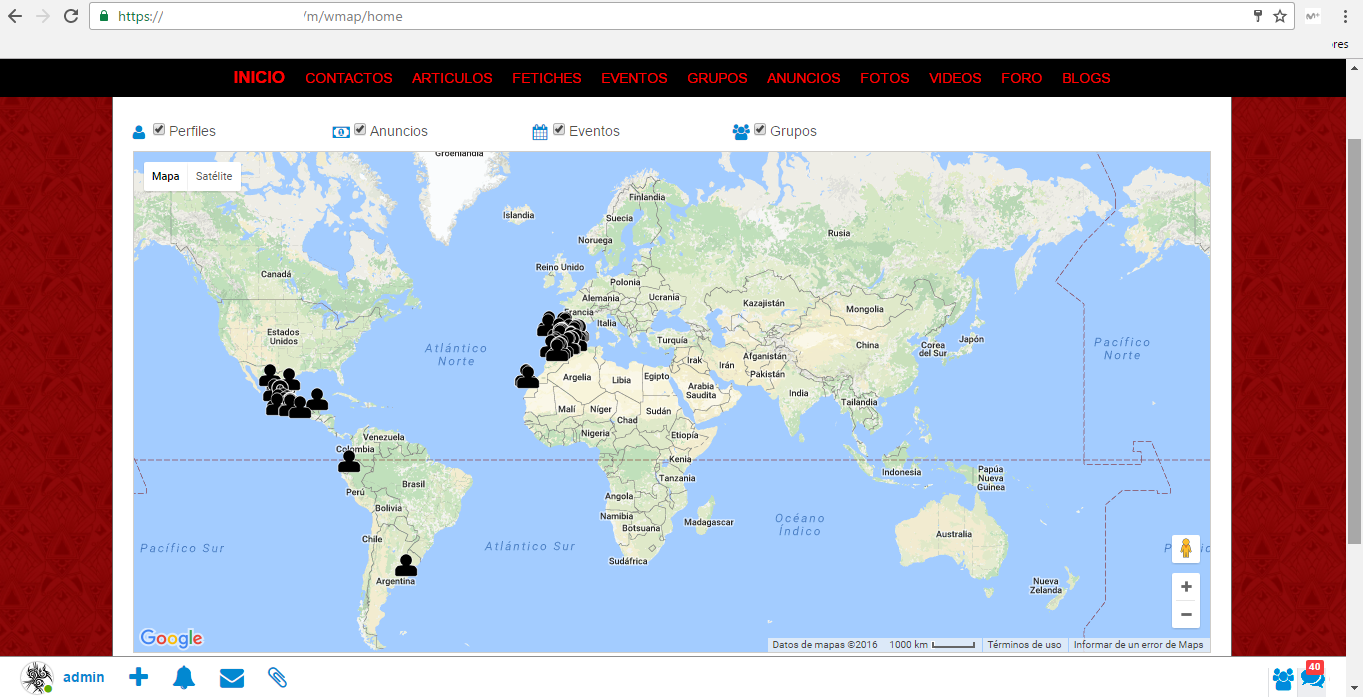Click the paperclip attachments icon

(x=278, y=677)
